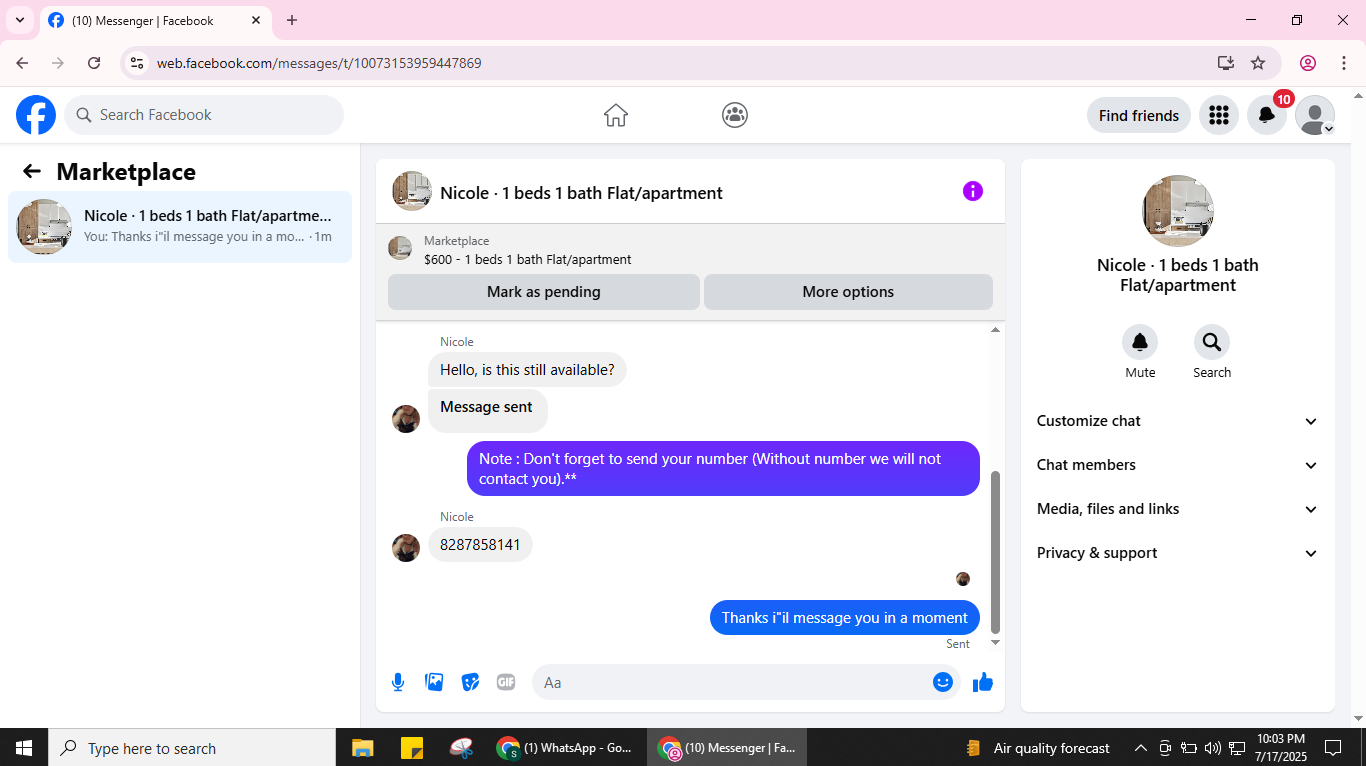1366x766 pixels.
Task: Attach a file using the photo icon
Action: coord(434,682)
